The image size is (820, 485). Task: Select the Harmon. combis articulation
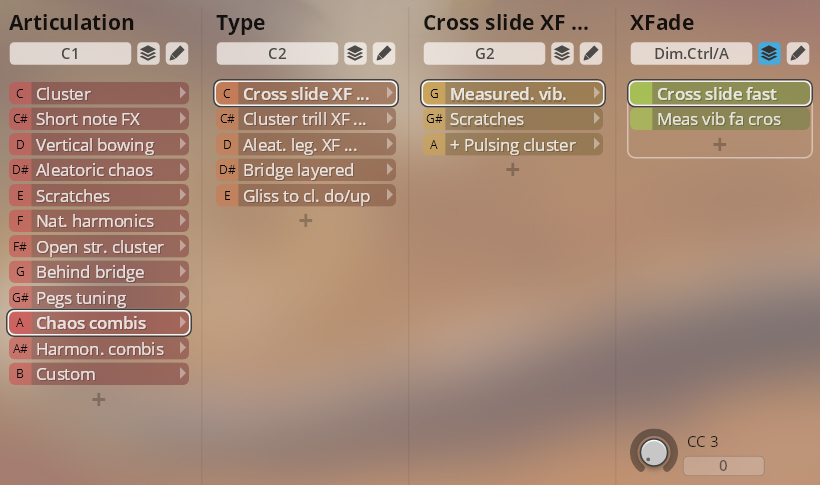99,348
